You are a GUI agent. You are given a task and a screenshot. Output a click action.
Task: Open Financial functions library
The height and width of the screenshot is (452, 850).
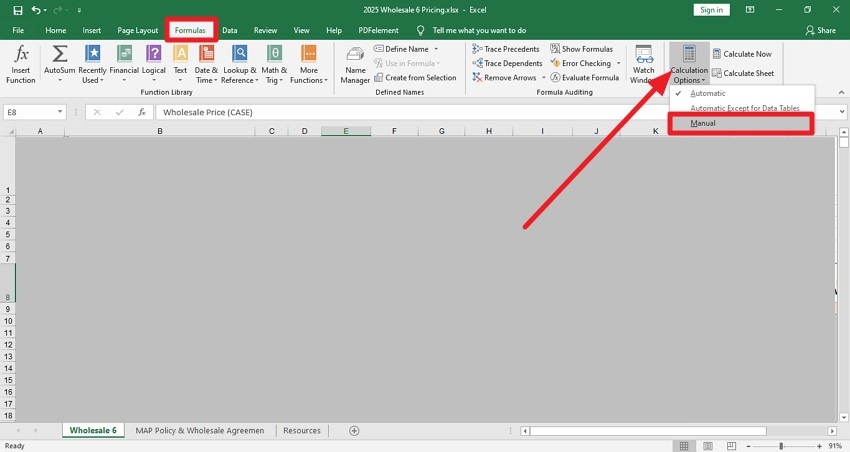[124, 64]
